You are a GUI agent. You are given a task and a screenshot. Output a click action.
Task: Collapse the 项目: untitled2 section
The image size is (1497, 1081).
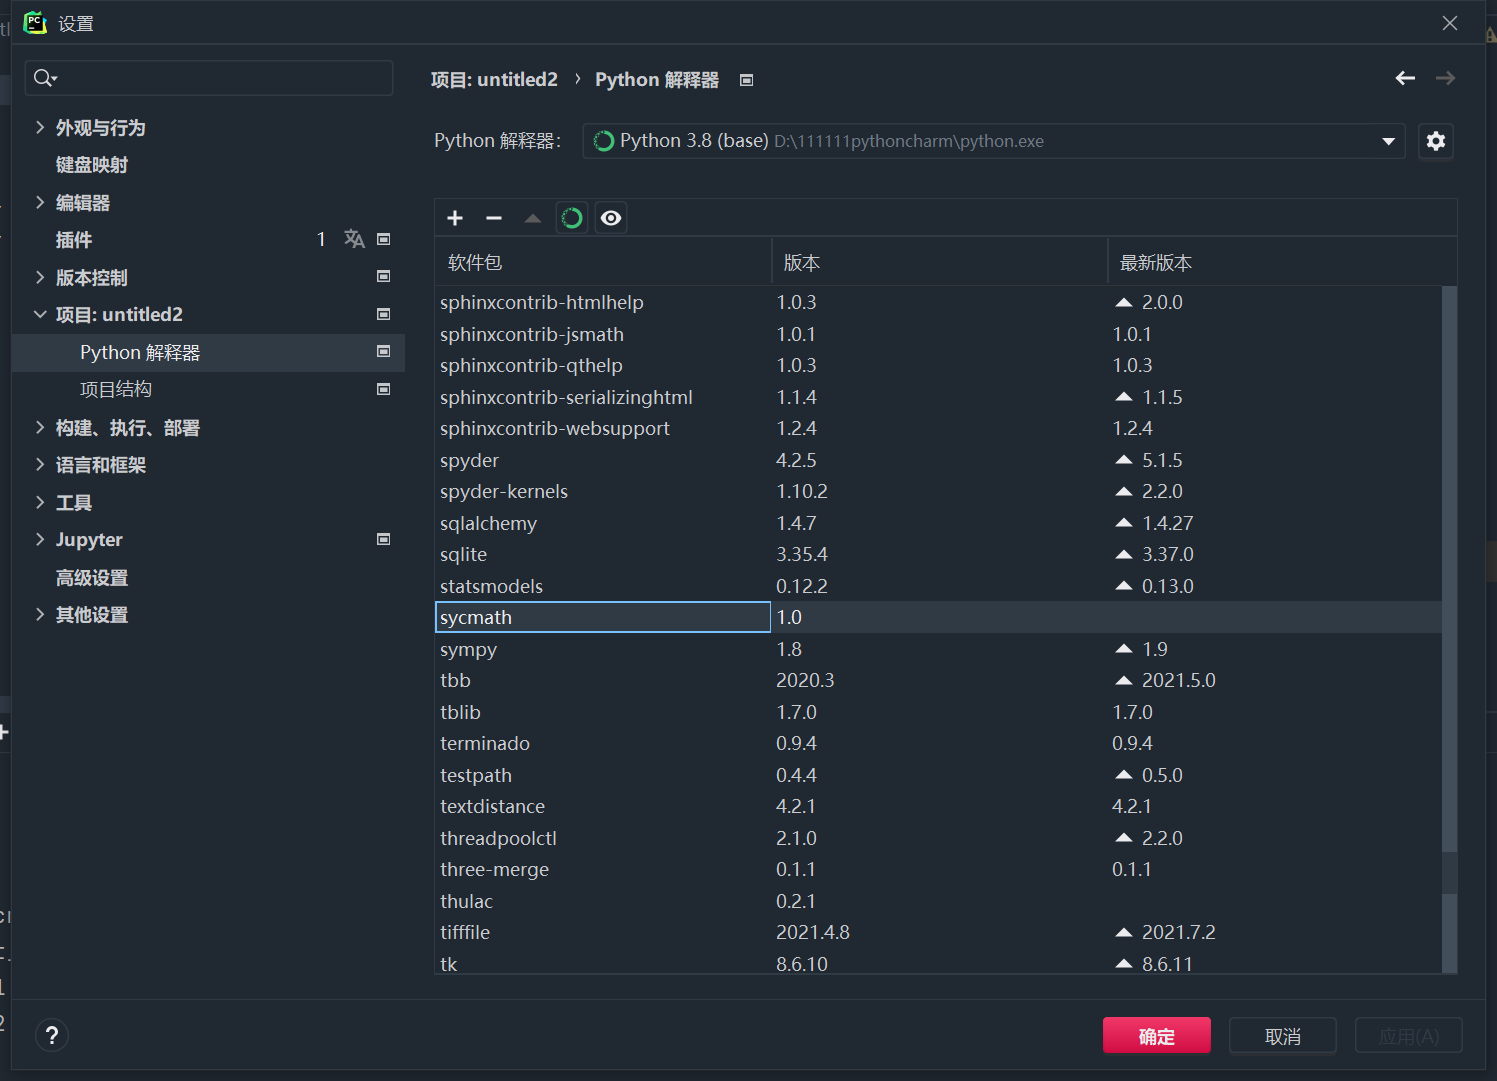pyautogui.click(x=40, y=314)
